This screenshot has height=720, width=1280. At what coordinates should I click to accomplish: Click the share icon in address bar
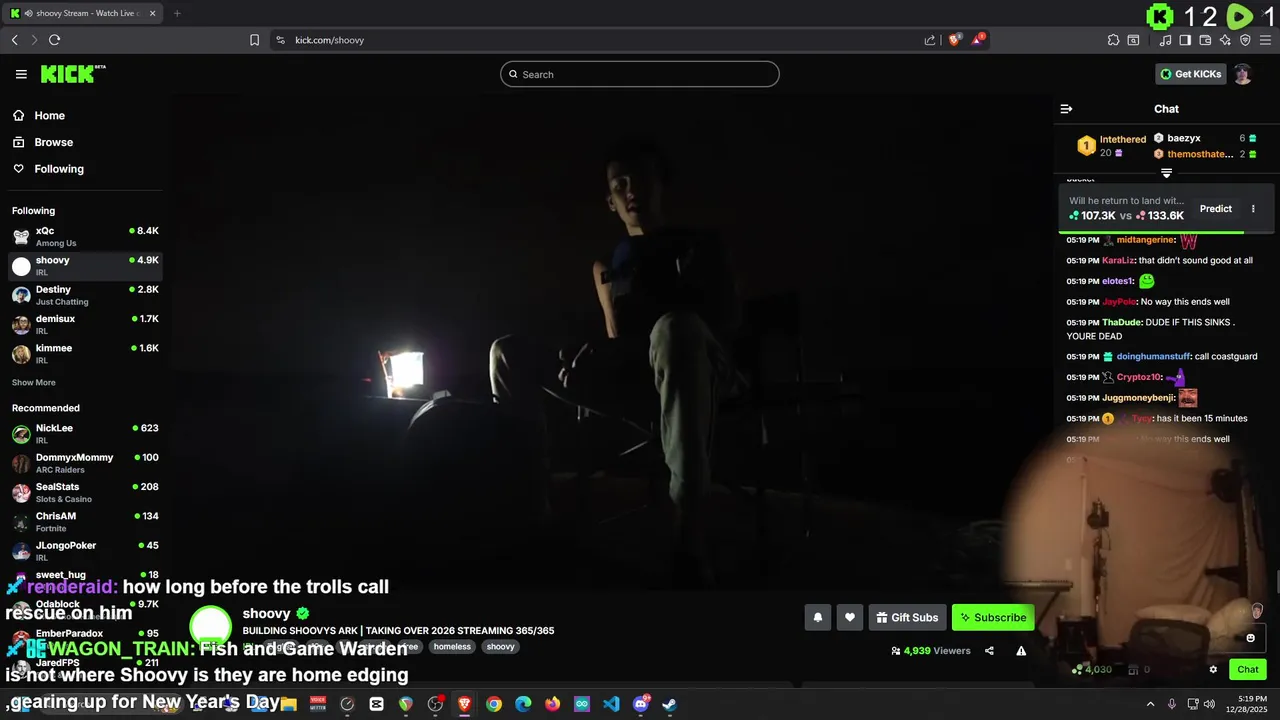[930, 40]
